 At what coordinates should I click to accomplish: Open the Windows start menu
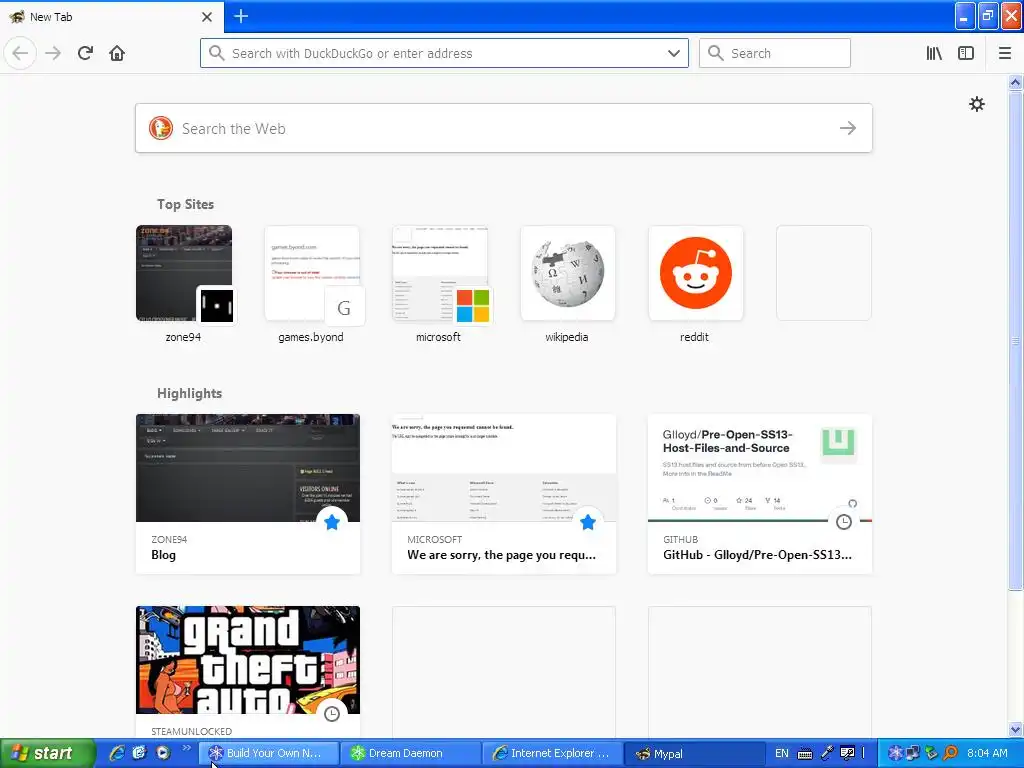pos(46,753)
